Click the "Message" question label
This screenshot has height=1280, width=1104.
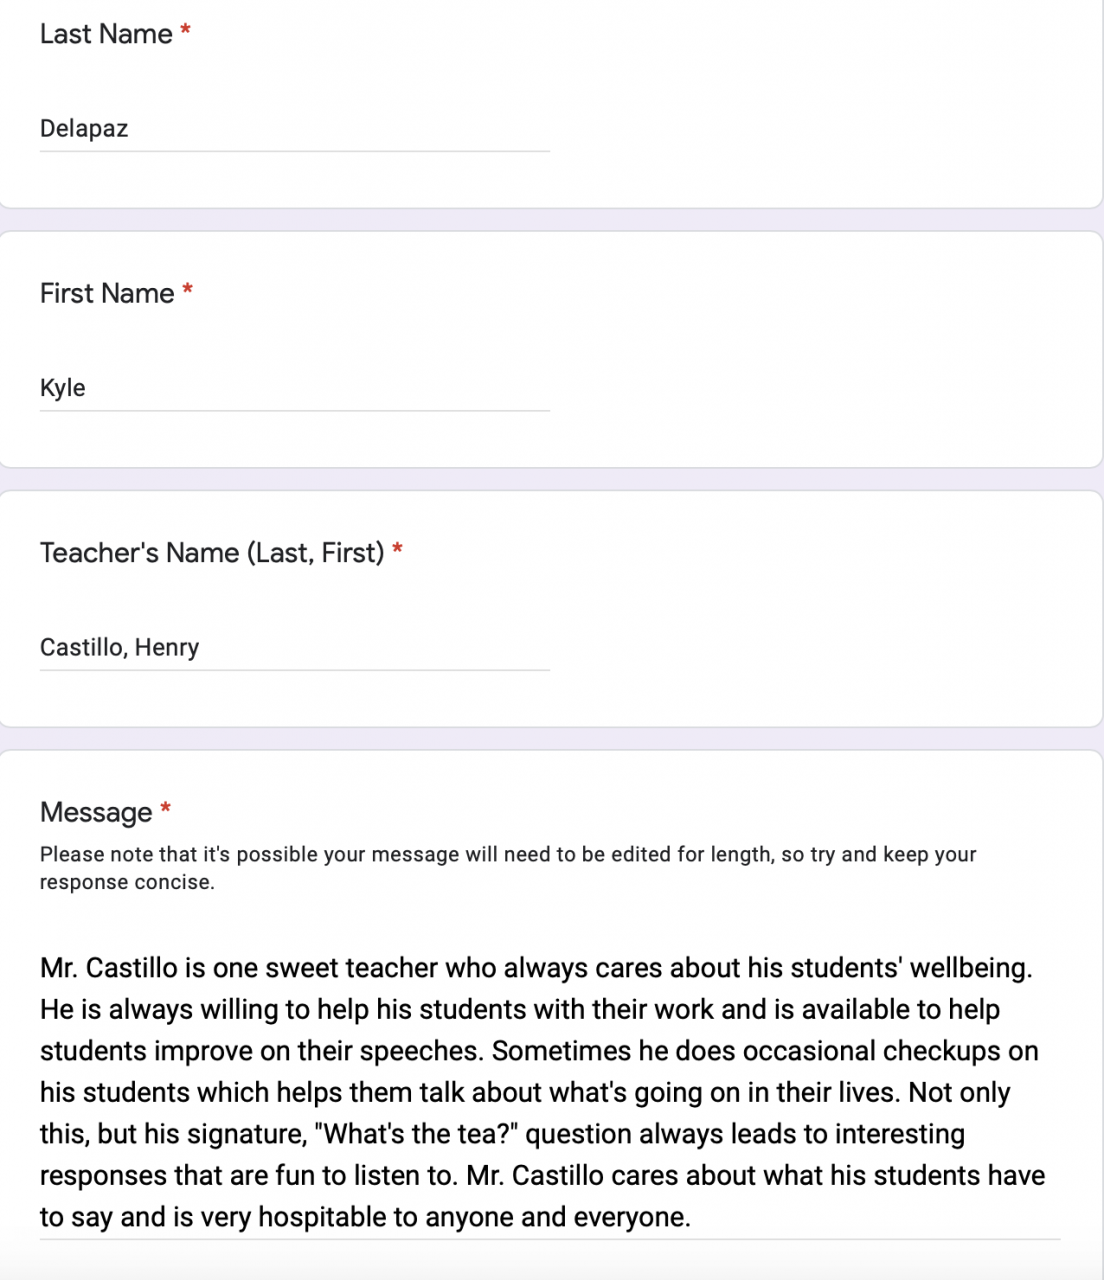(96, 812)
